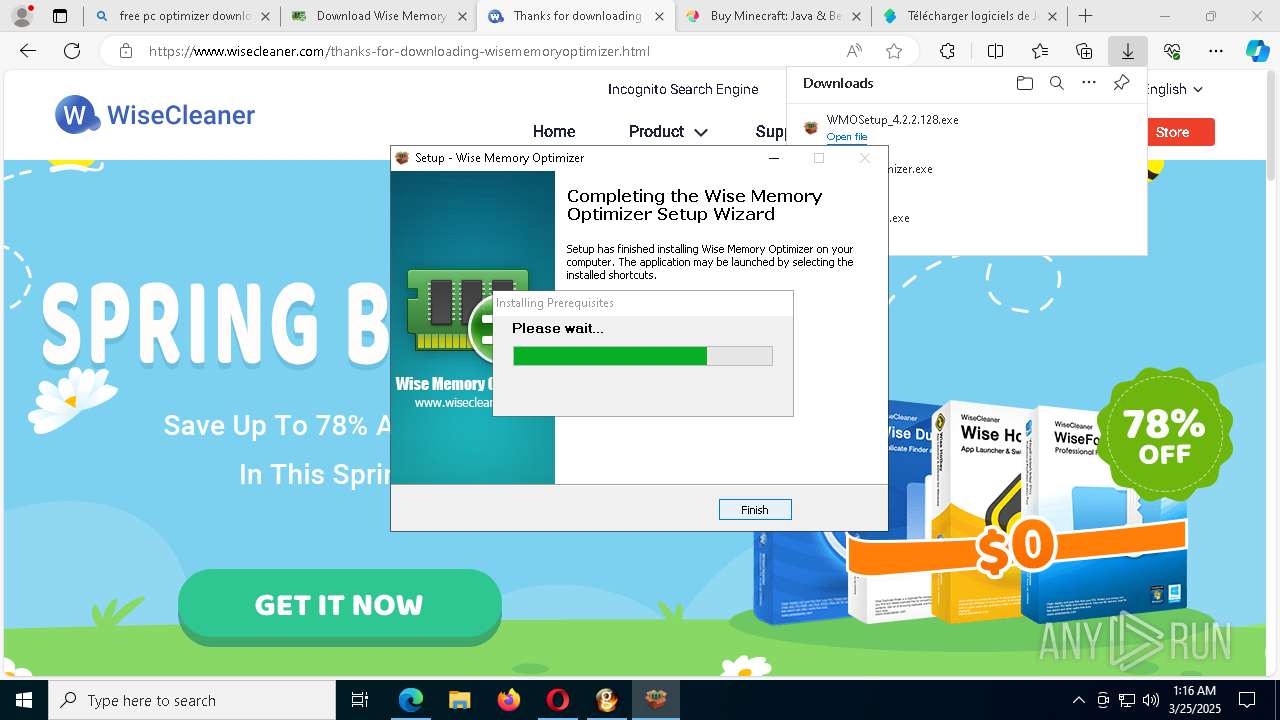Open the notifications center icon
The image size is (1280, 720).
click(x=1247, y=700)
